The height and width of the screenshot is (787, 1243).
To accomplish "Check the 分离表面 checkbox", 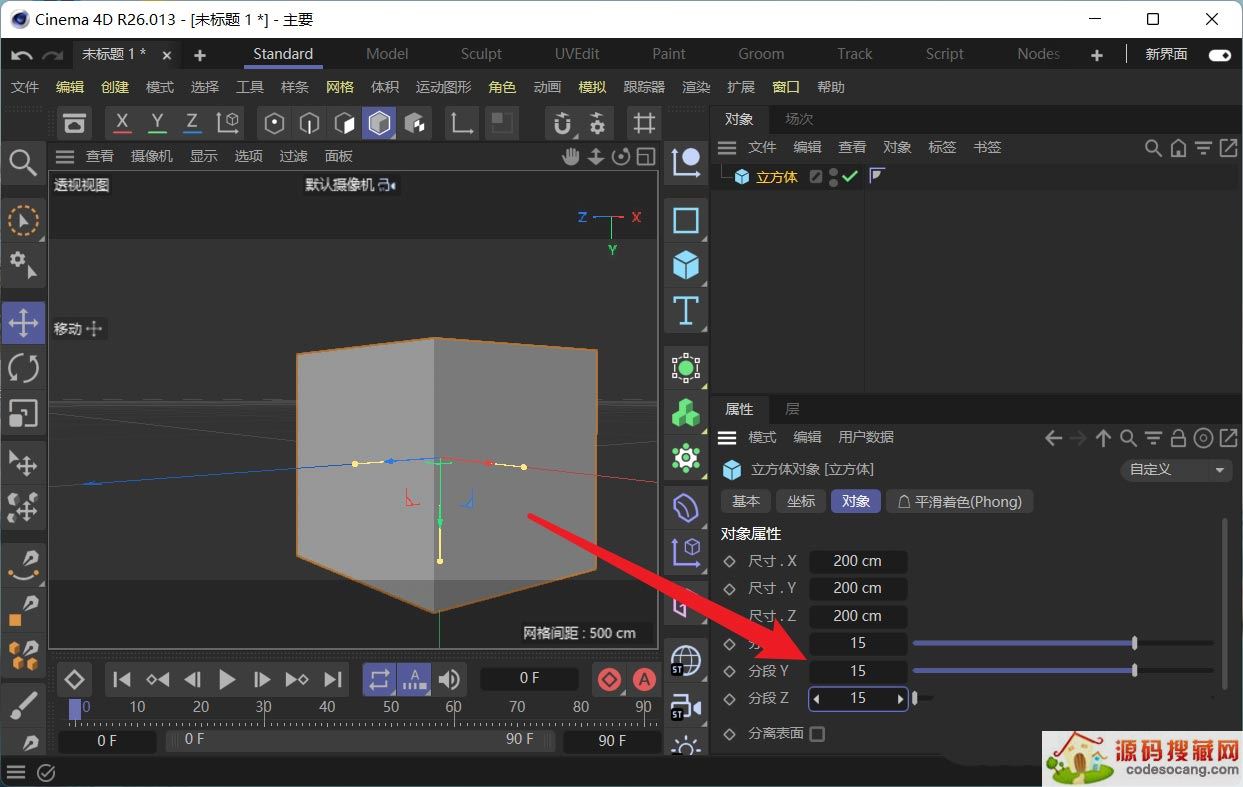I will click(x=817, y=734).
